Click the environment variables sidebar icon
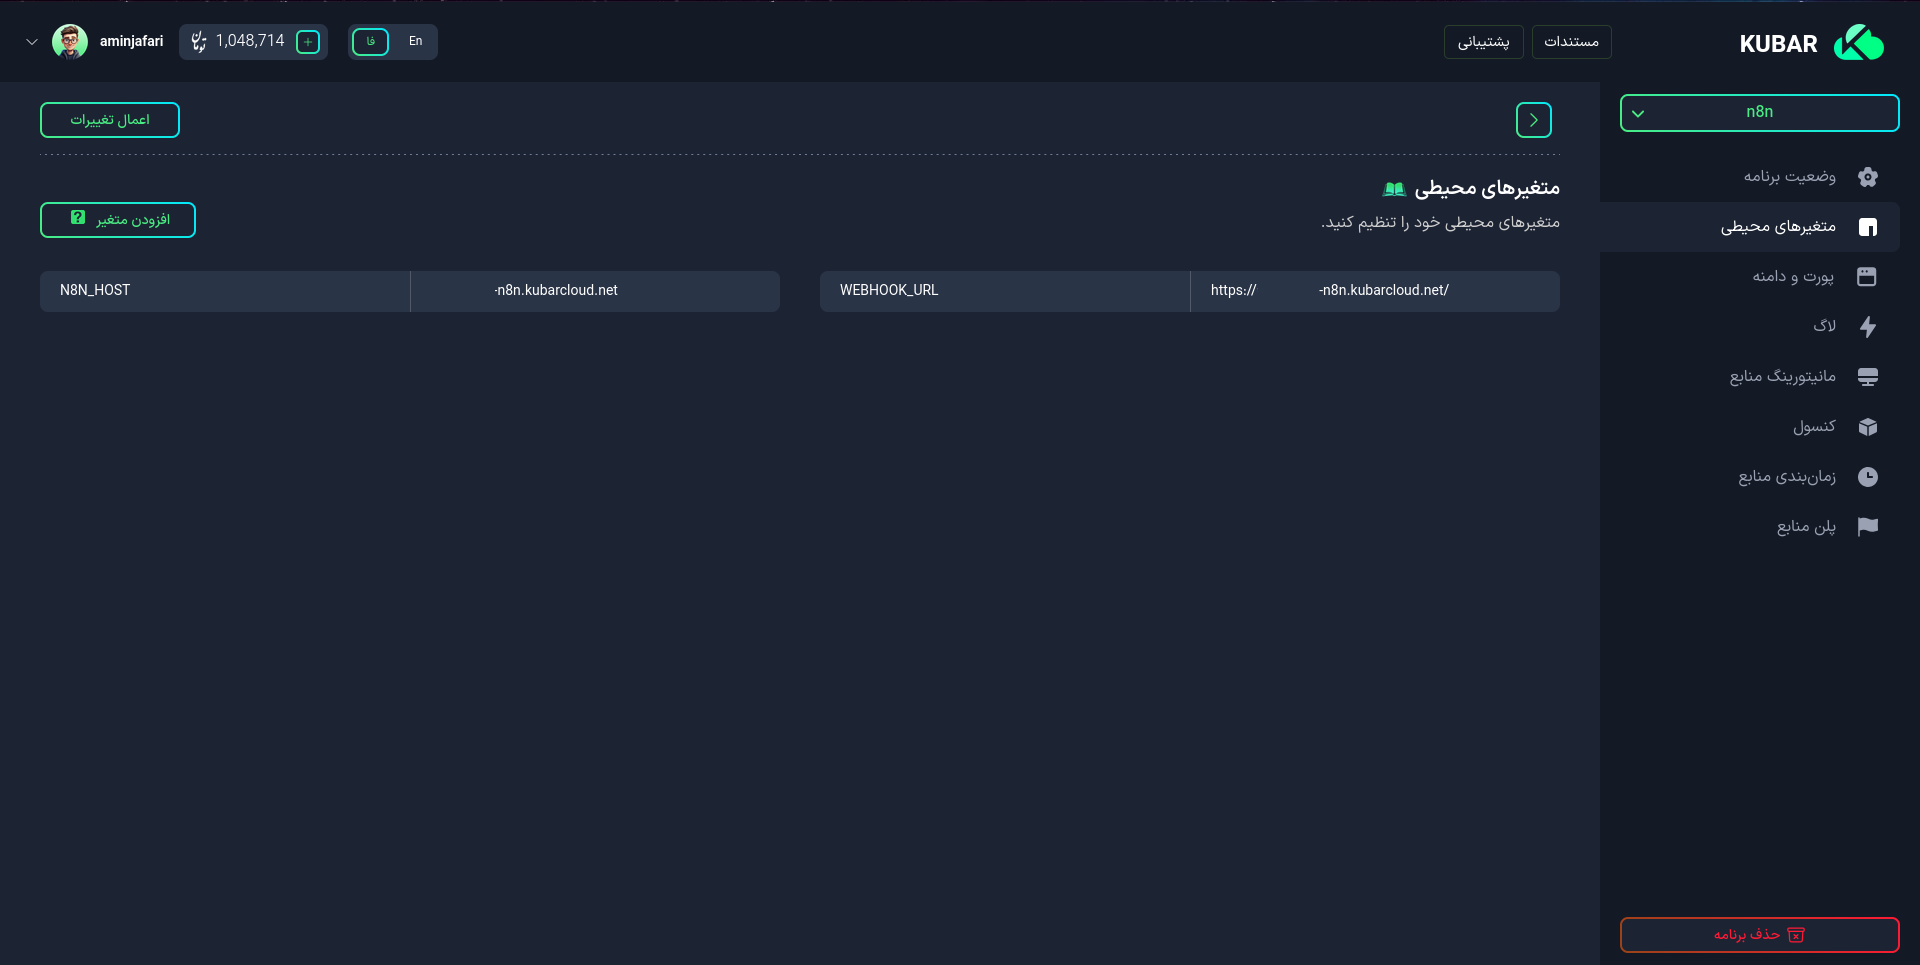1920x965 pixels. coord(1867,227)
